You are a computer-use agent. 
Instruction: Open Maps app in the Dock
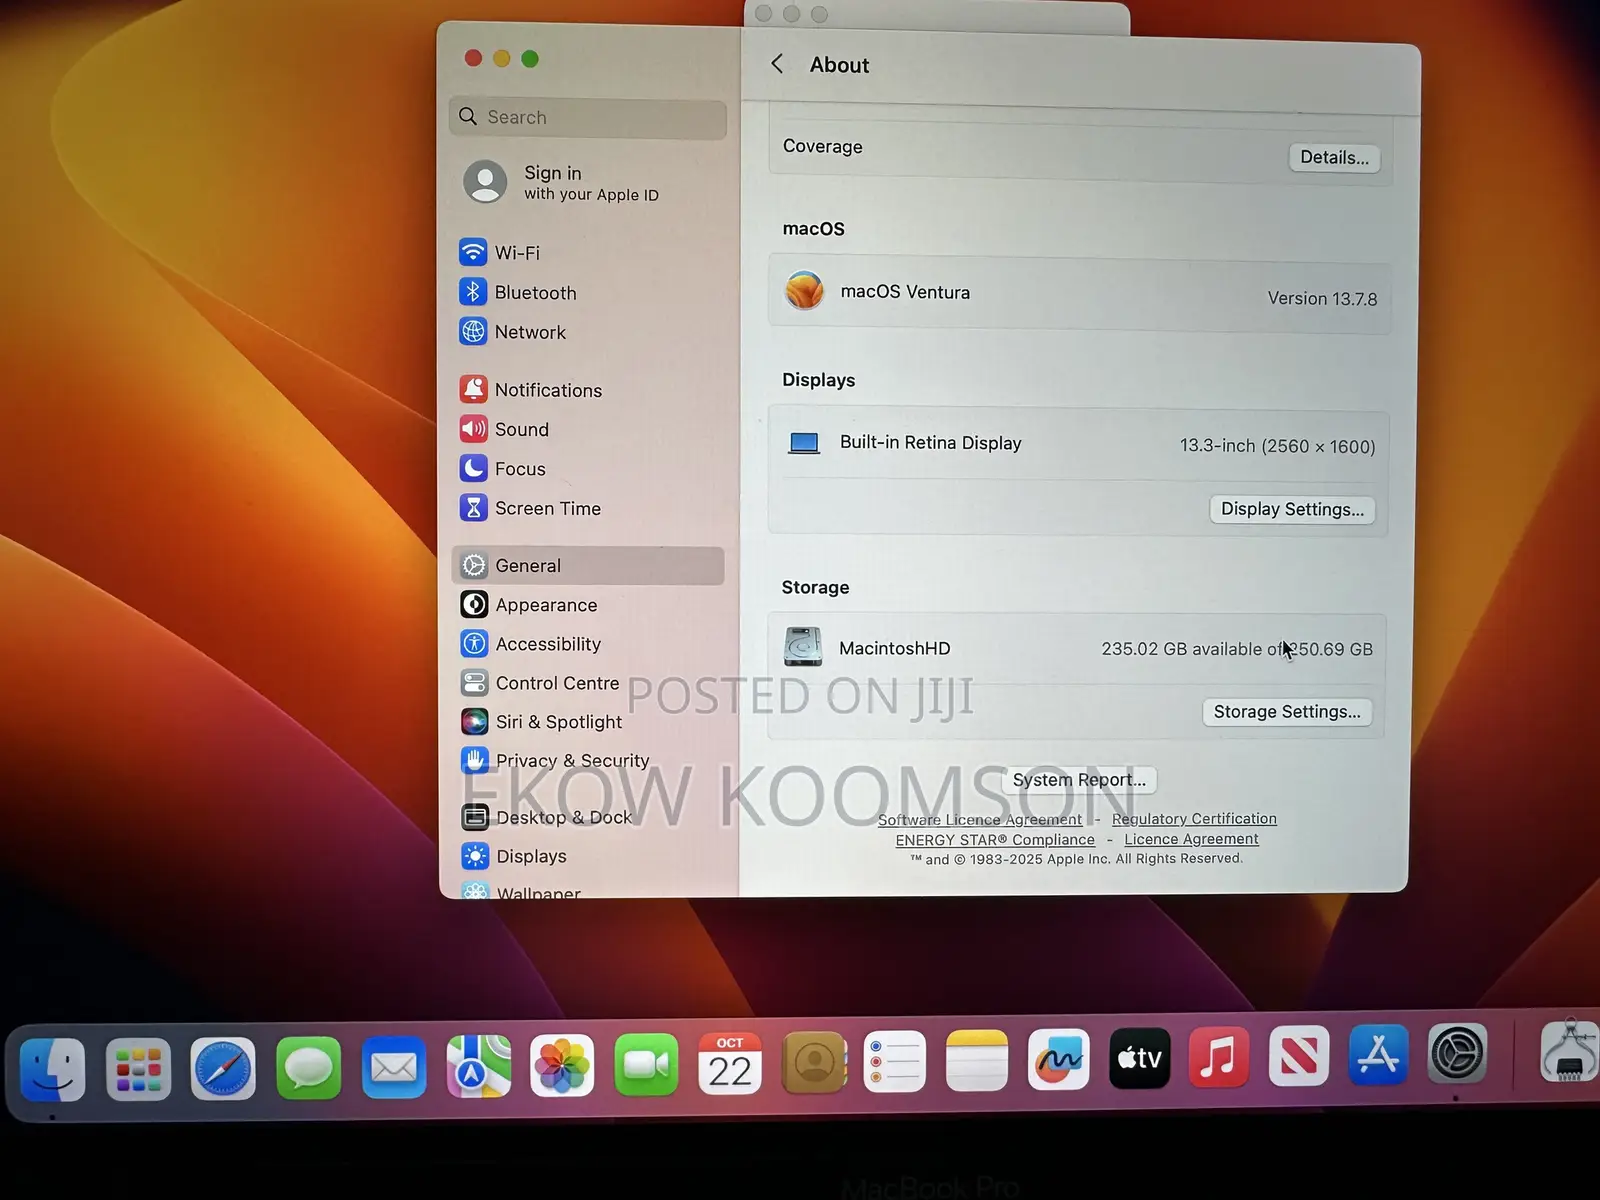coord(478,1066)
